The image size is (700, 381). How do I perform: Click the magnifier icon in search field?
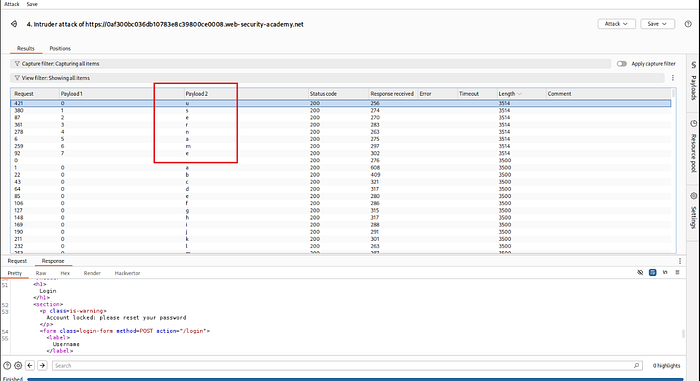point(636,365)
